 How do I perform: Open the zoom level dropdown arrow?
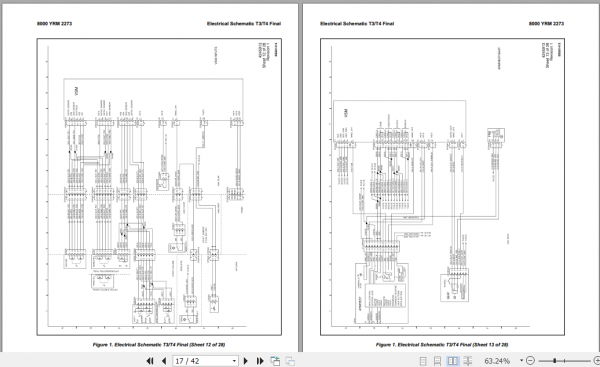click(x=521, y=360)
